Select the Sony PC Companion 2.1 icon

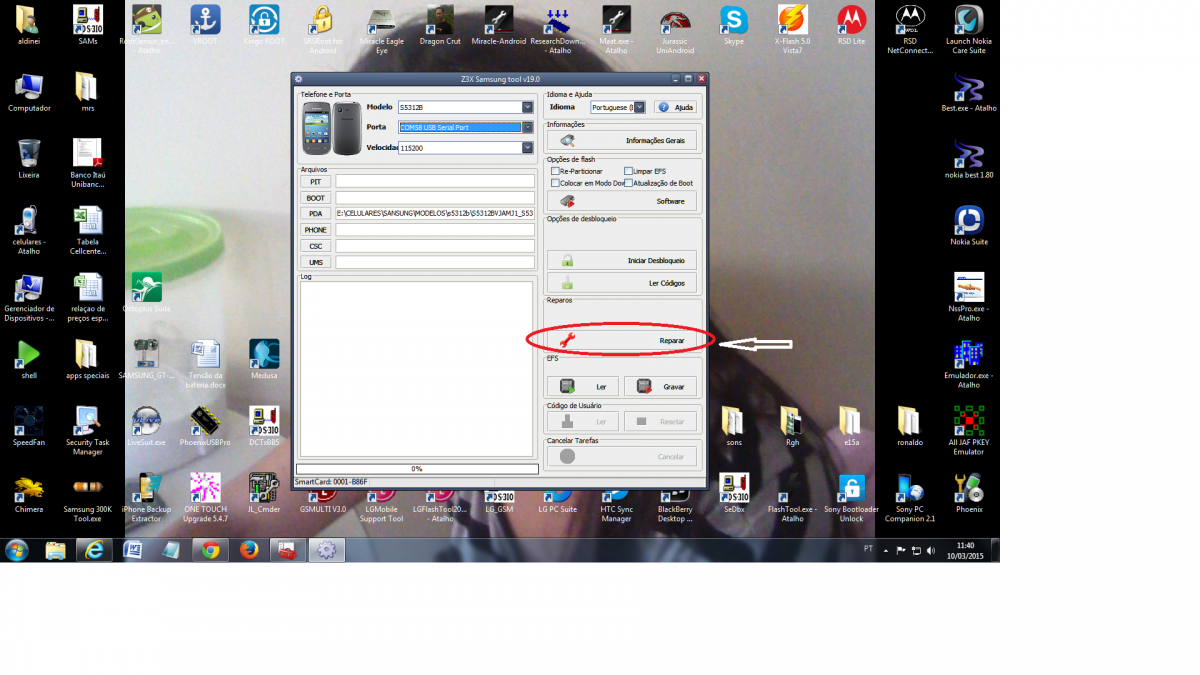coord(910,498)
